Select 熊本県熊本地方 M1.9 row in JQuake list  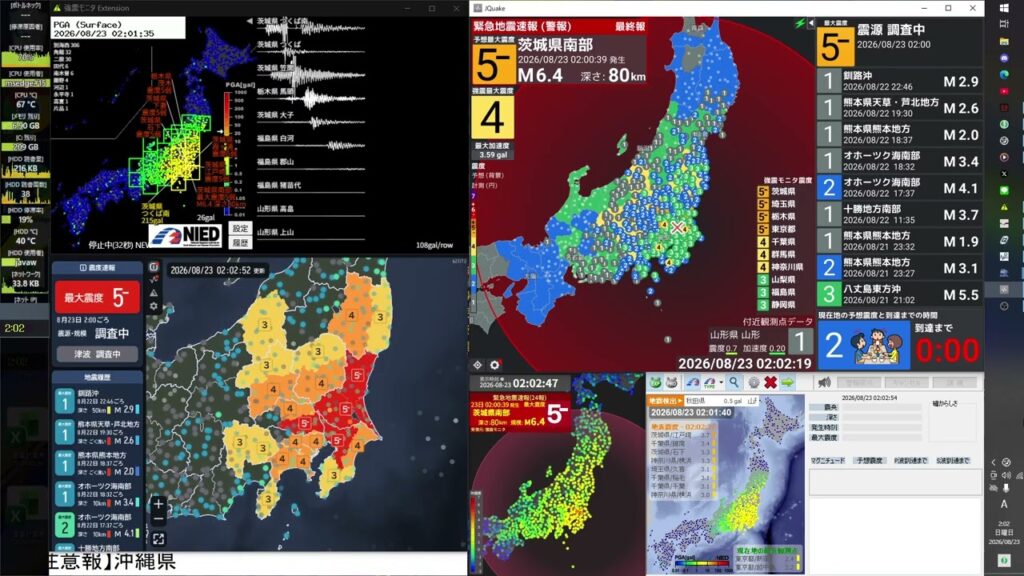pyautogui.click(x=899, y=242)
